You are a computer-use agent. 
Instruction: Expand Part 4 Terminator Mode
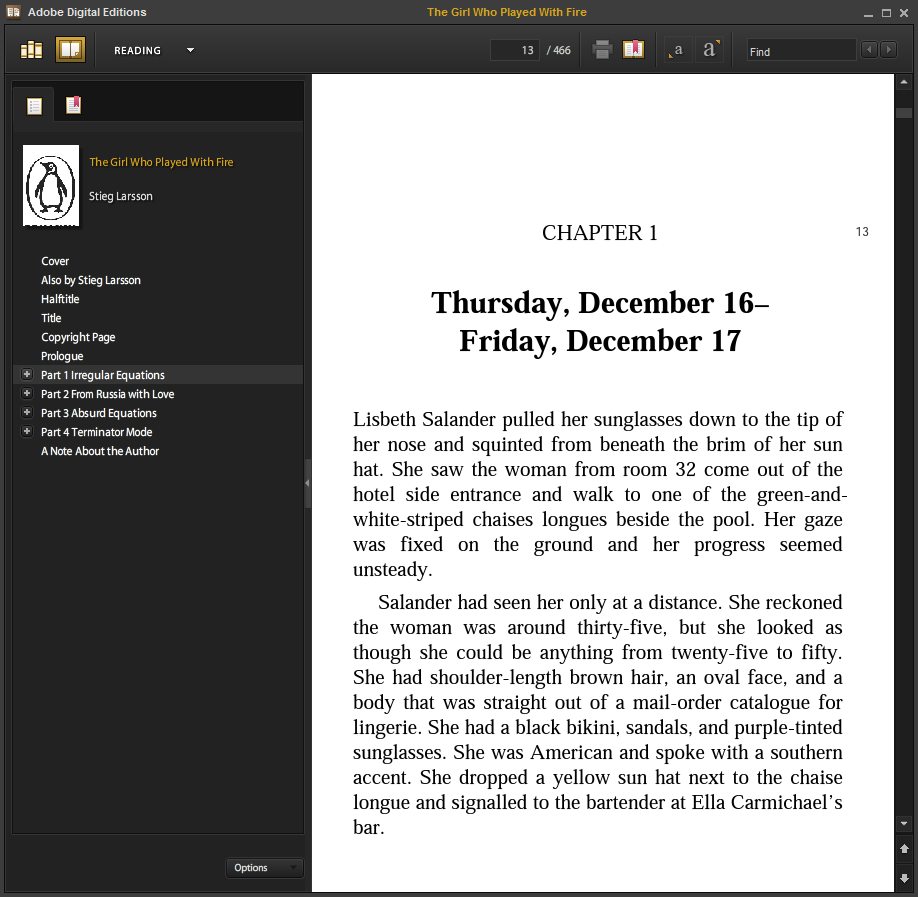point(27,432)
